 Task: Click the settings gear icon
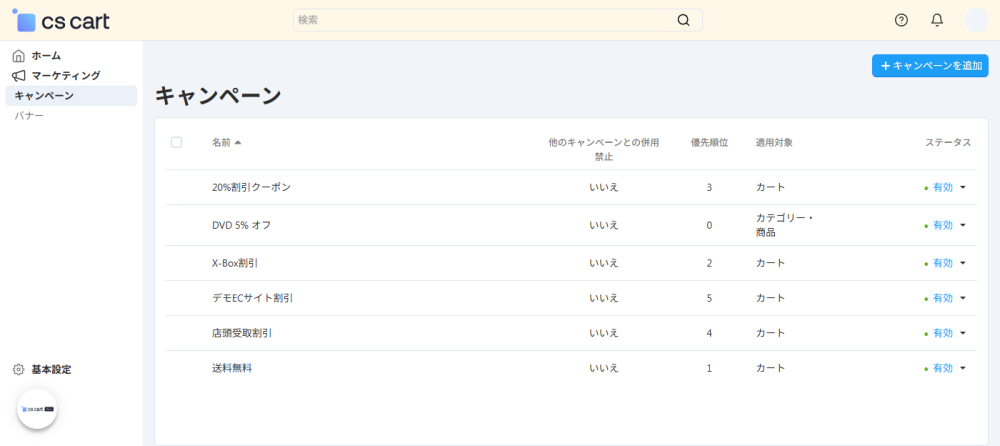pyautogui.click(x=19, y=370)
